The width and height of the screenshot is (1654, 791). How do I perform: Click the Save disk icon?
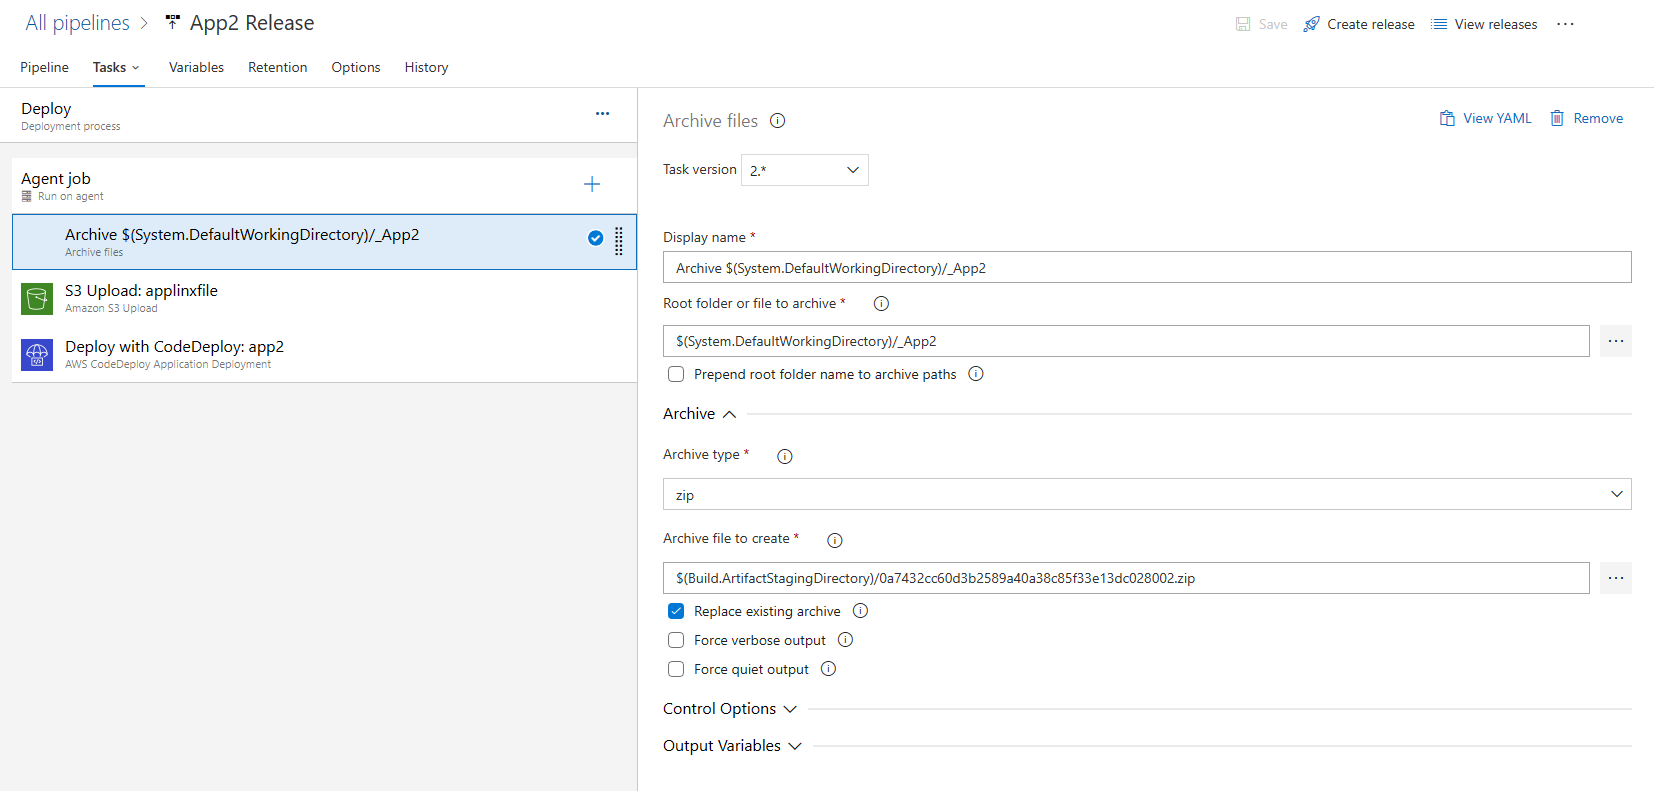coord(1243,24)
